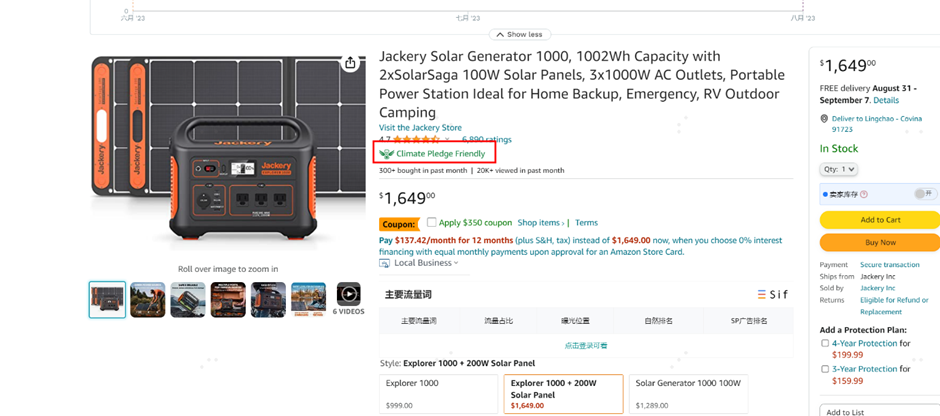Click the share icon on product image

coord(350,63)
